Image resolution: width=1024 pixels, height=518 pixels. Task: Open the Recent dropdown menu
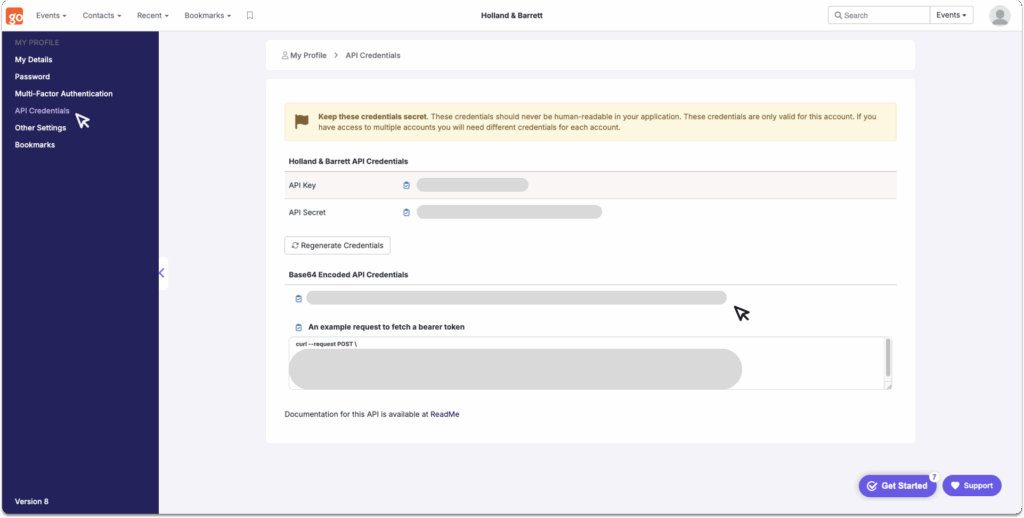[153, 16]
